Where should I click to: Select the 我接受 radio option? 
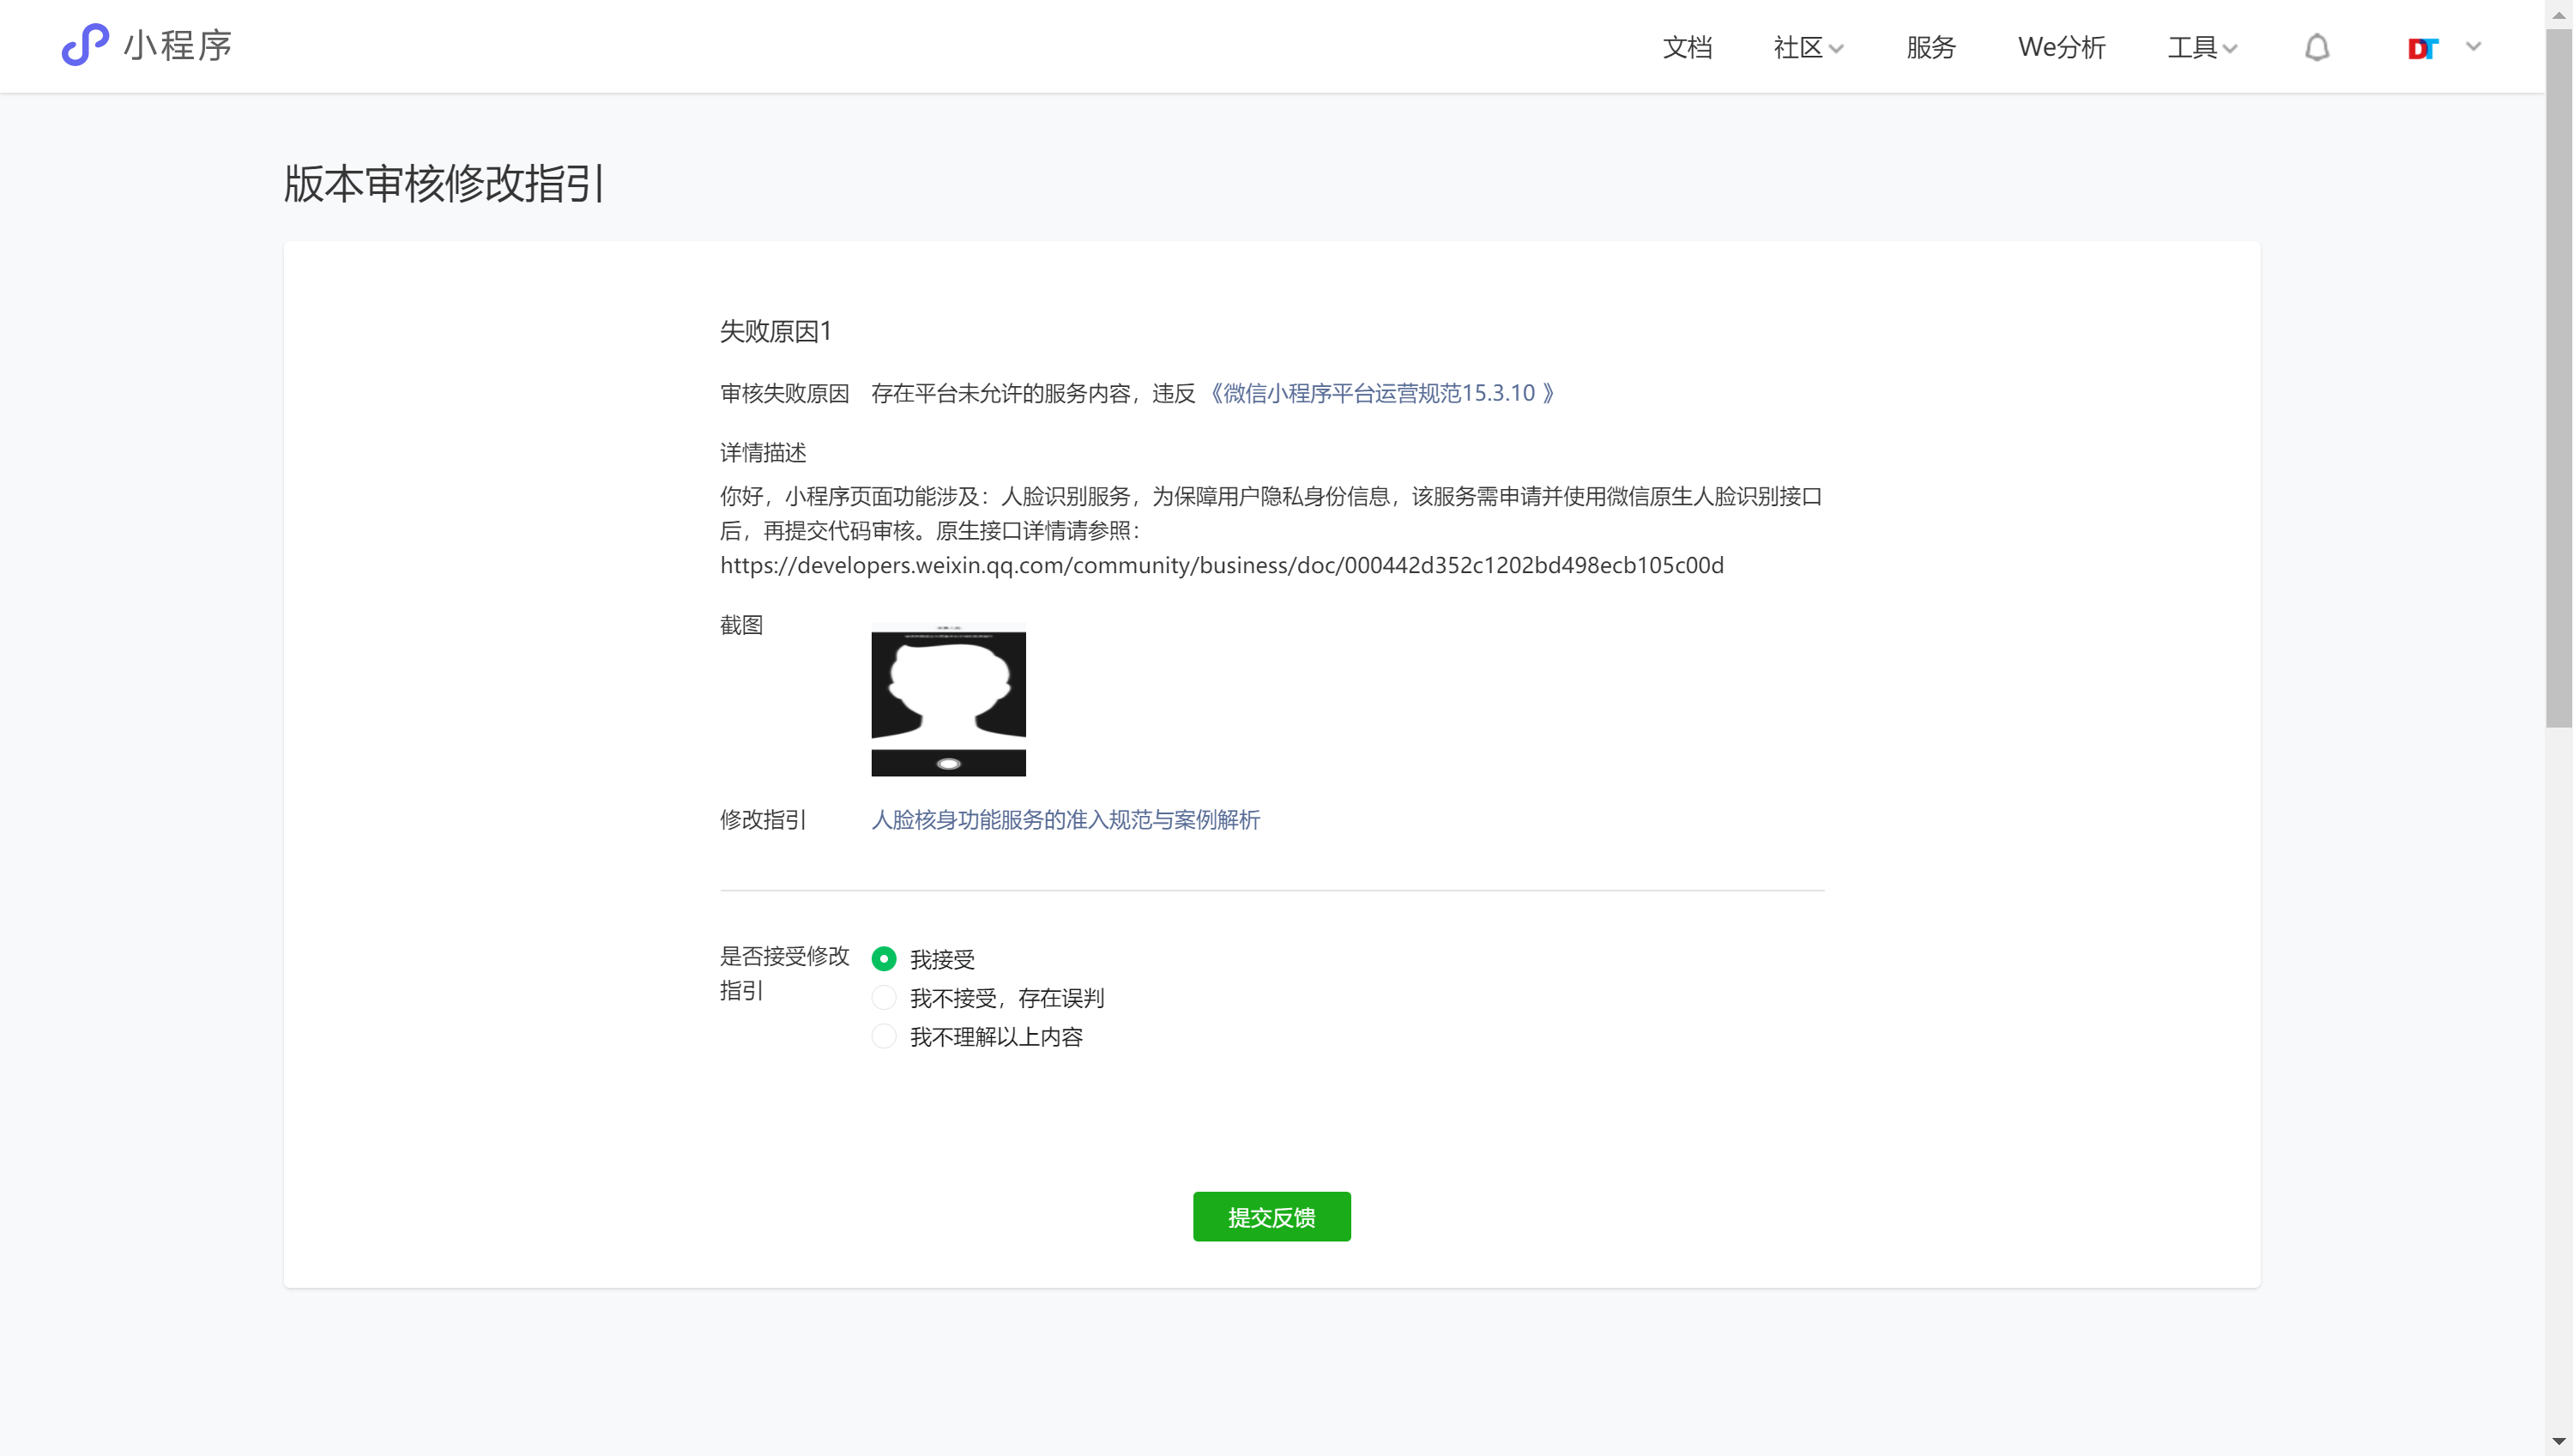click(x=883, y=959)
